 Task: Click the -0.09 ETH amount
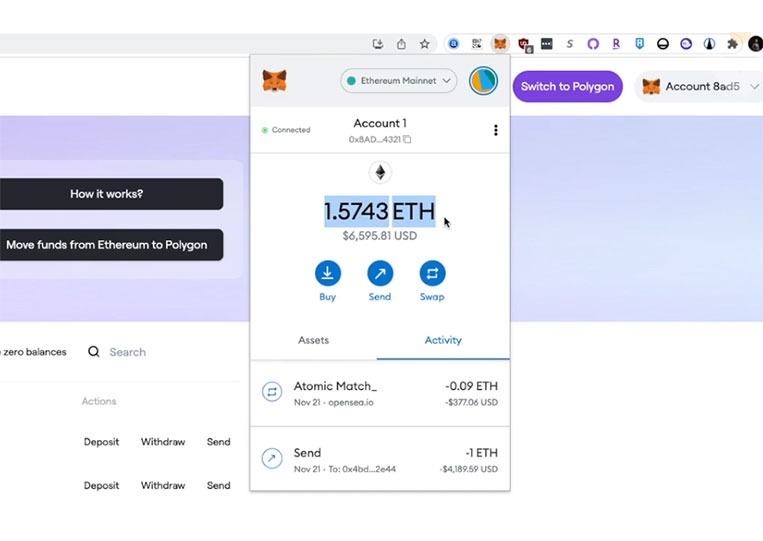pyautogui.click(x=472, y=386)
